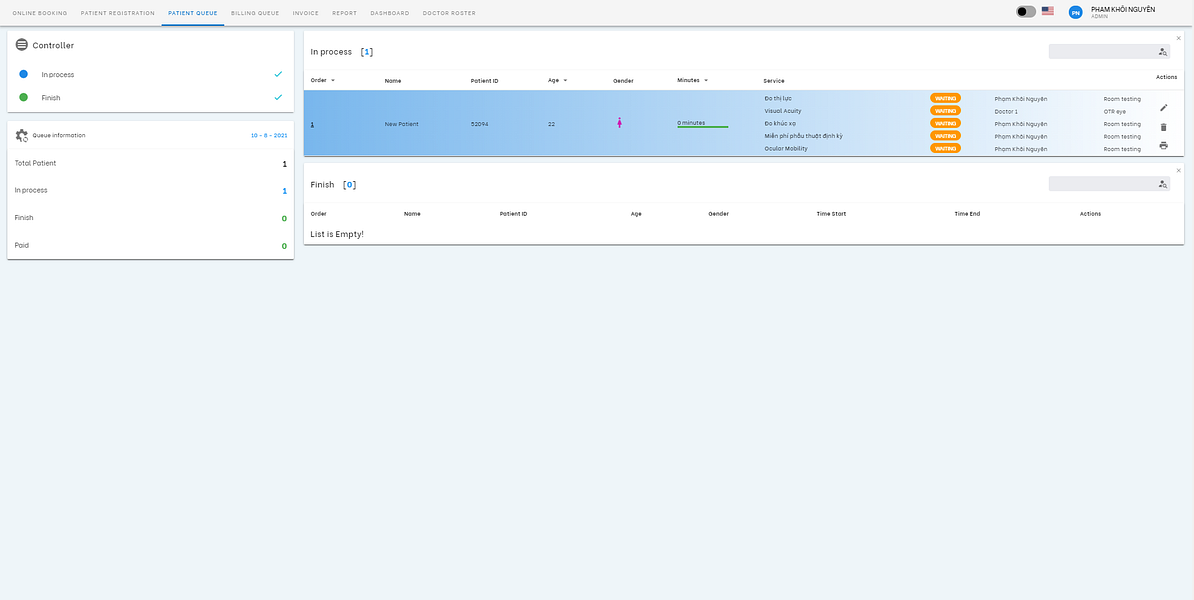Viewport: 1194px width, 600px height.
Task: Close the Finish panel
Action: 1179,170
